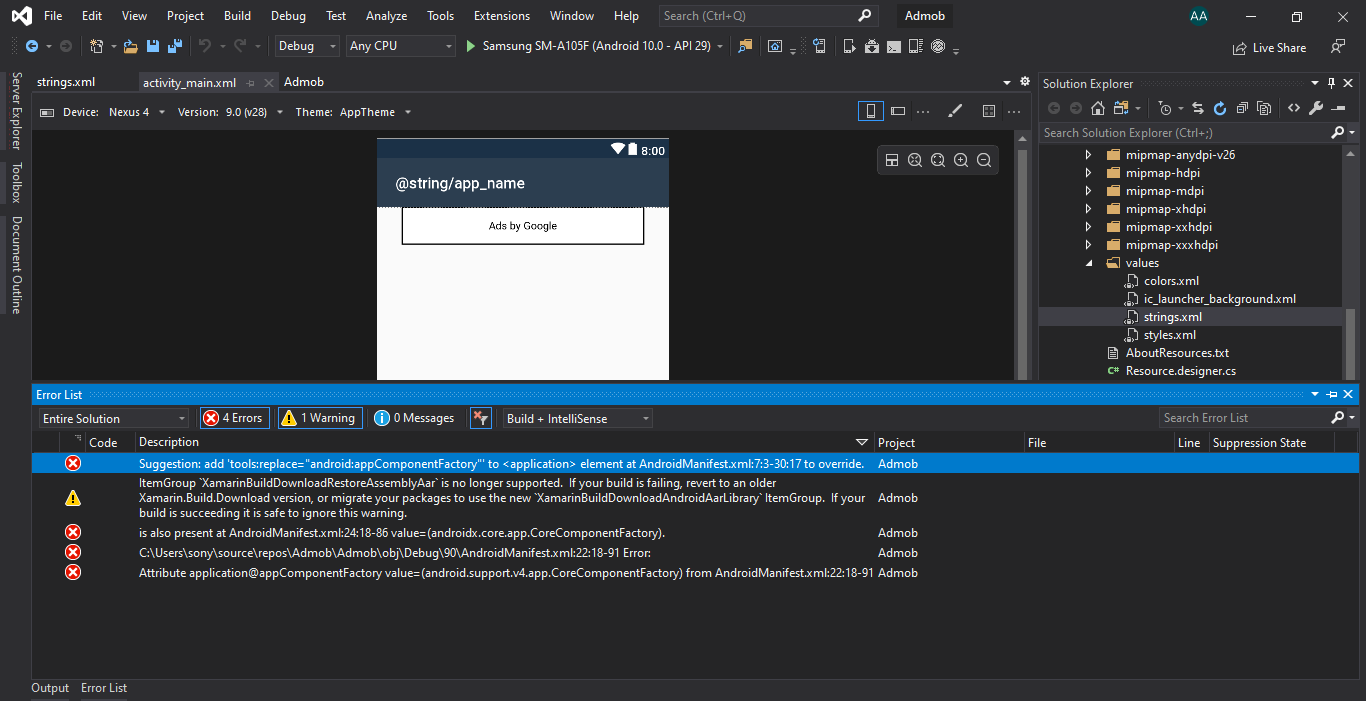Image resolution: width=1366 pixels, height=701 pixels.
Task: Toggle the Error List filter funnel icon
Action: pos(481,418)
